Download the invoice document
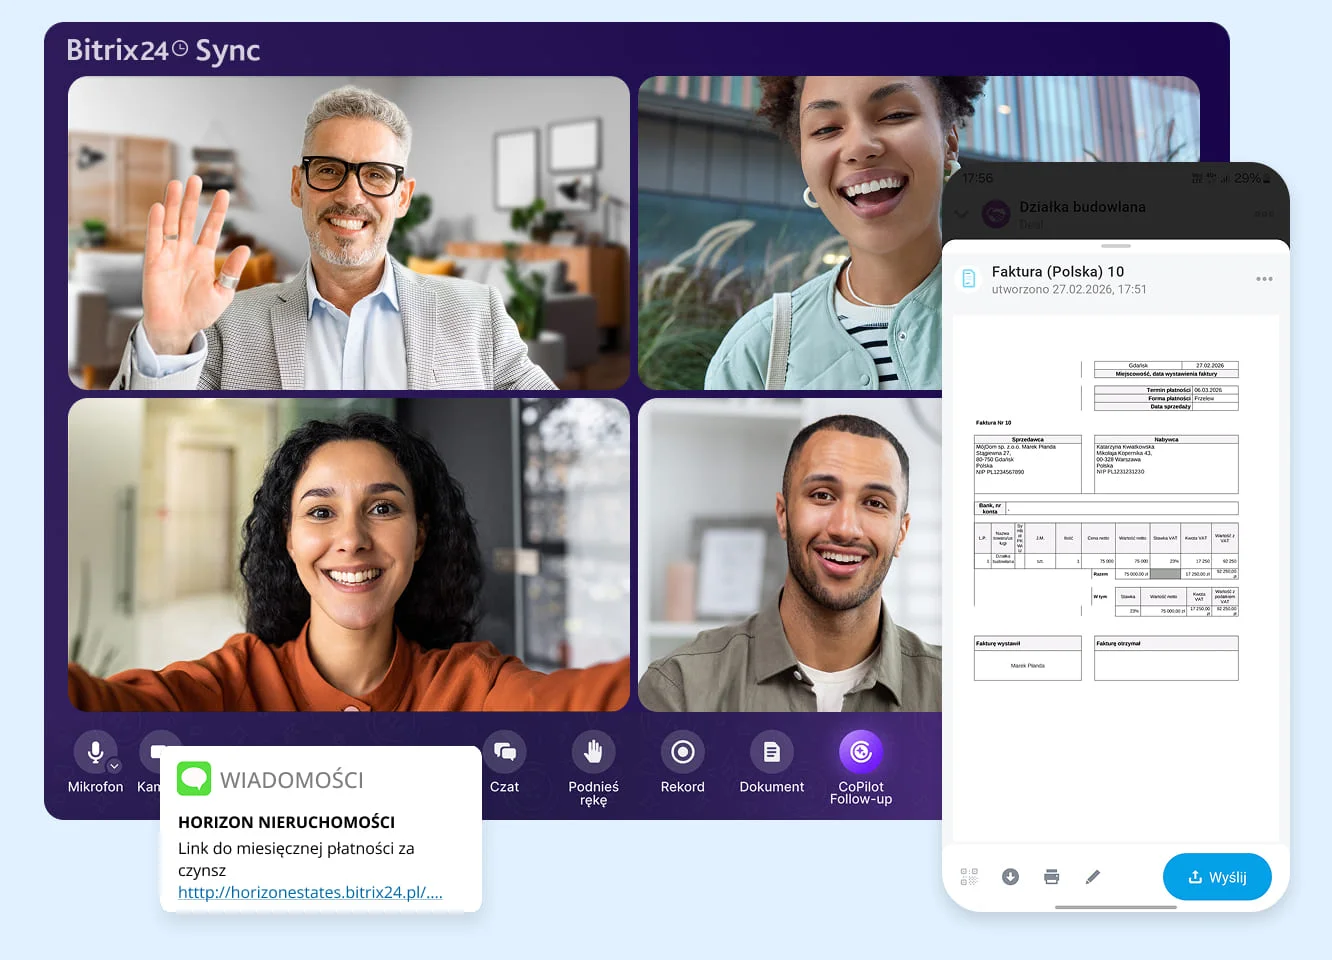This screenshot has width=1332, height=960. point(1010,877)
